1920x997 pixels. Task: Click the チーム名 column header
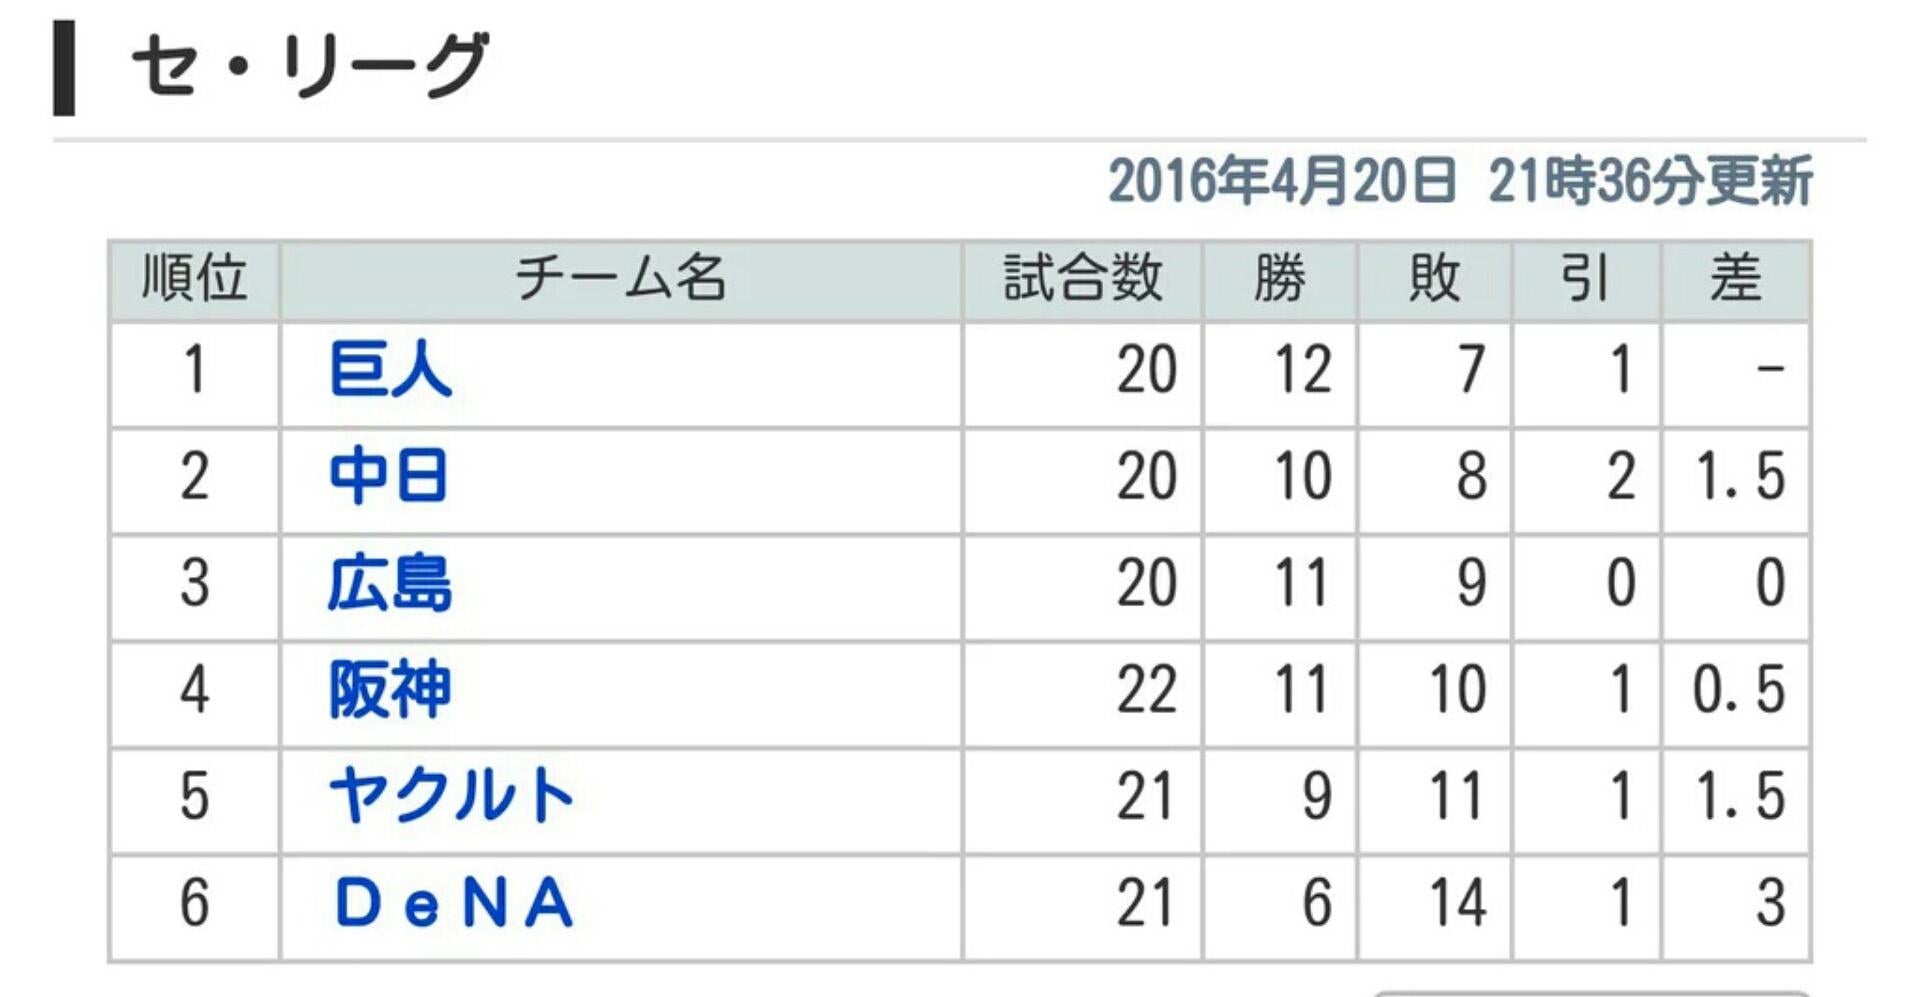pos(620,278)
